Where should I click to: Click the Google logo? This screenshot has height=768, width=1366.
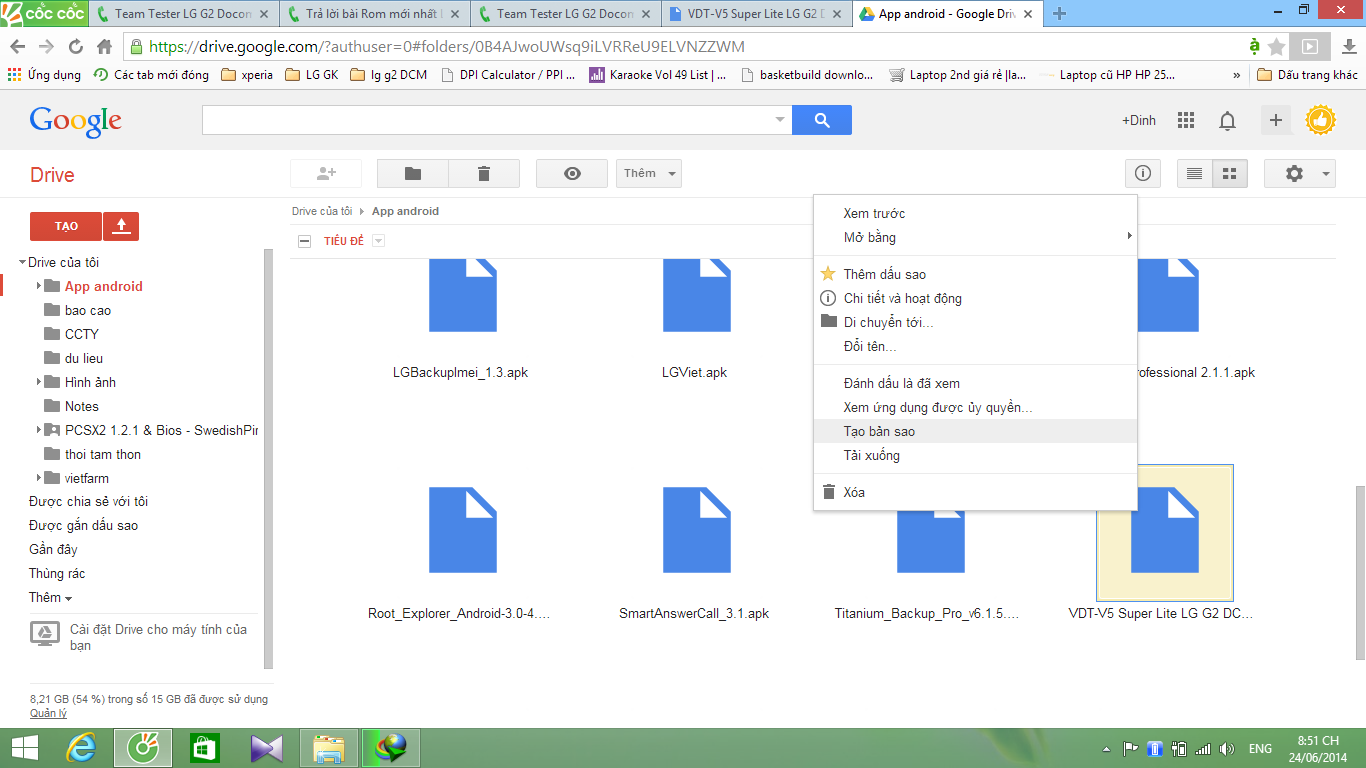point(76,120)
